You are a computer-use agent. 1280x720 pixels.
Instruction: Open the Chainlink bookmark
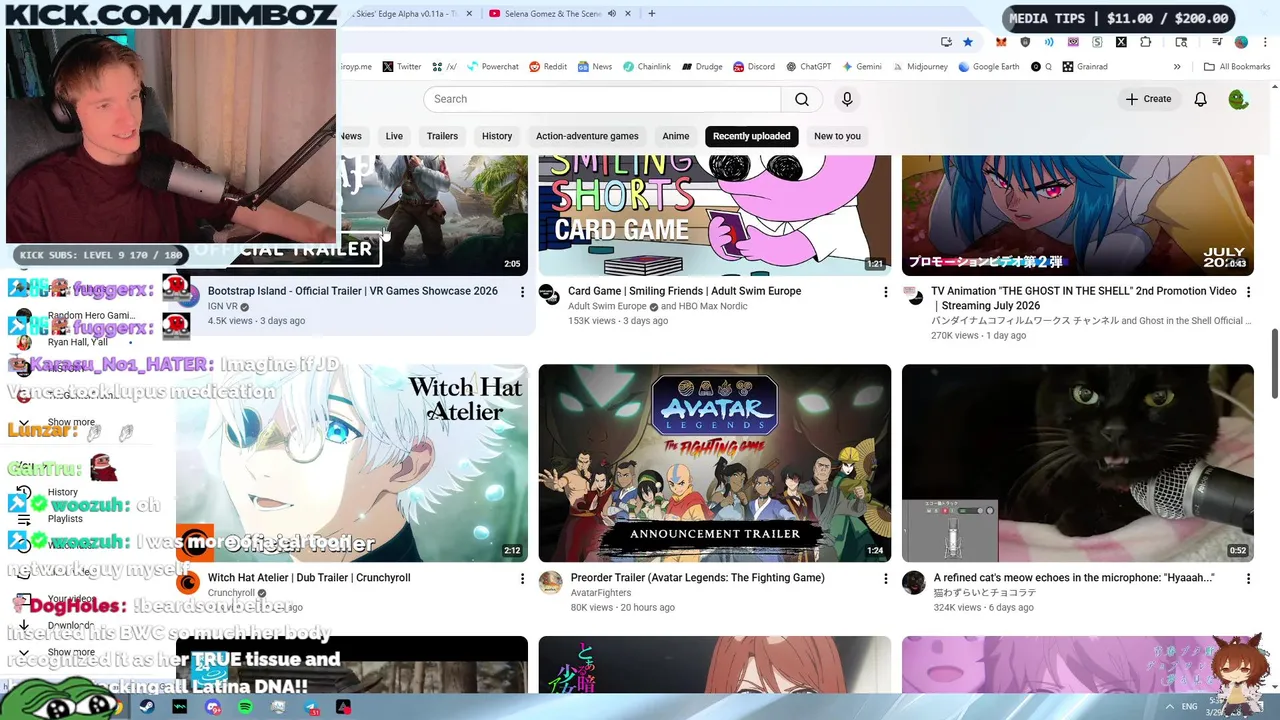coord(647,67)
